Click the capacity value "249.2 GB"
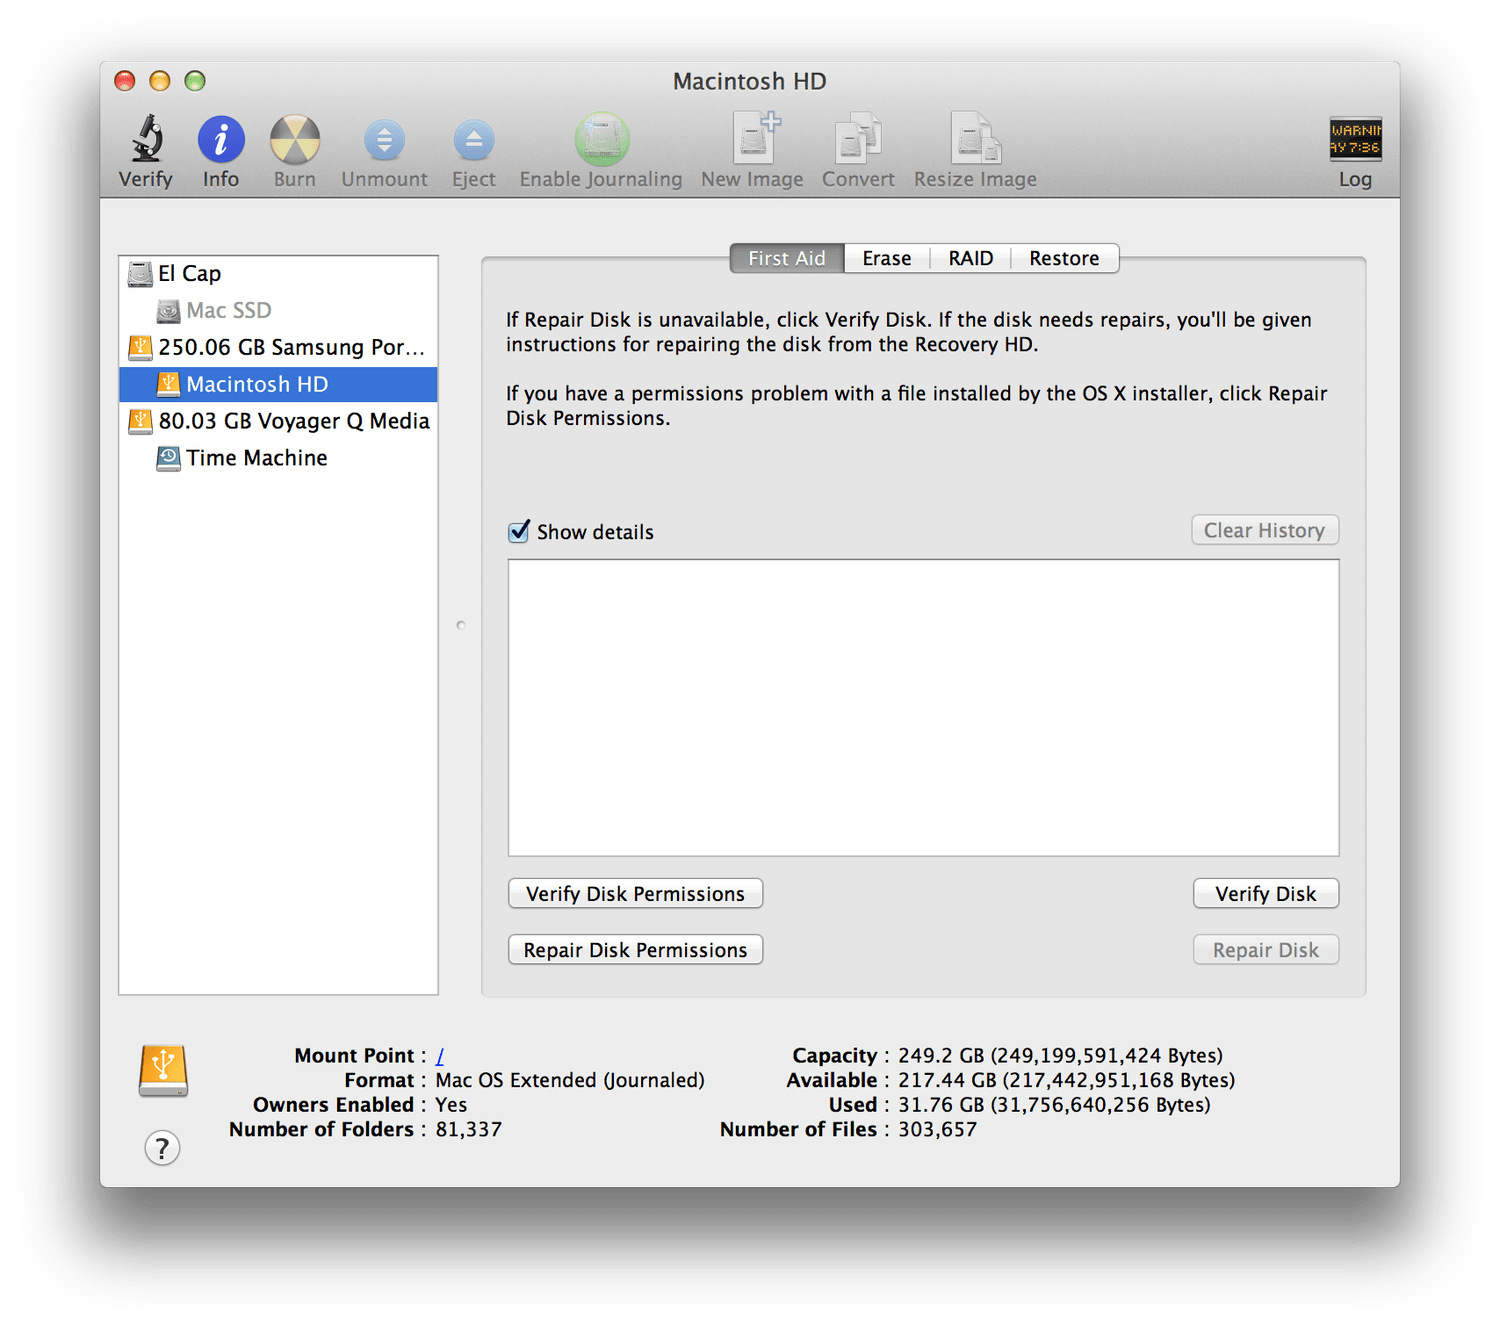Viewport: 1500px width, 1326px height. click(939, 1056)
